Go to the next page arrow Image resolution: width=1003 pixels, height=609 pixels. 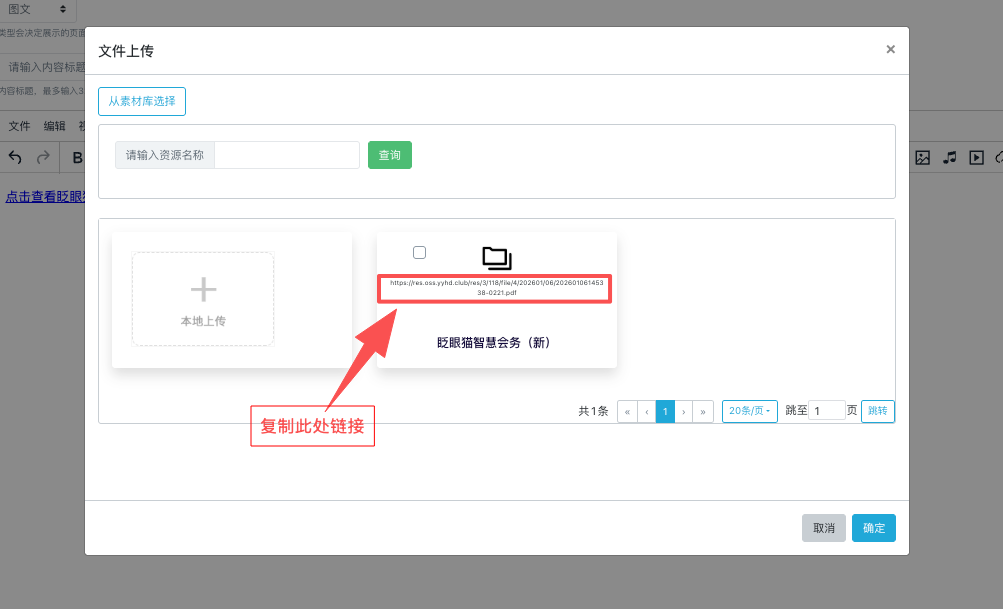tap(684, 411)
